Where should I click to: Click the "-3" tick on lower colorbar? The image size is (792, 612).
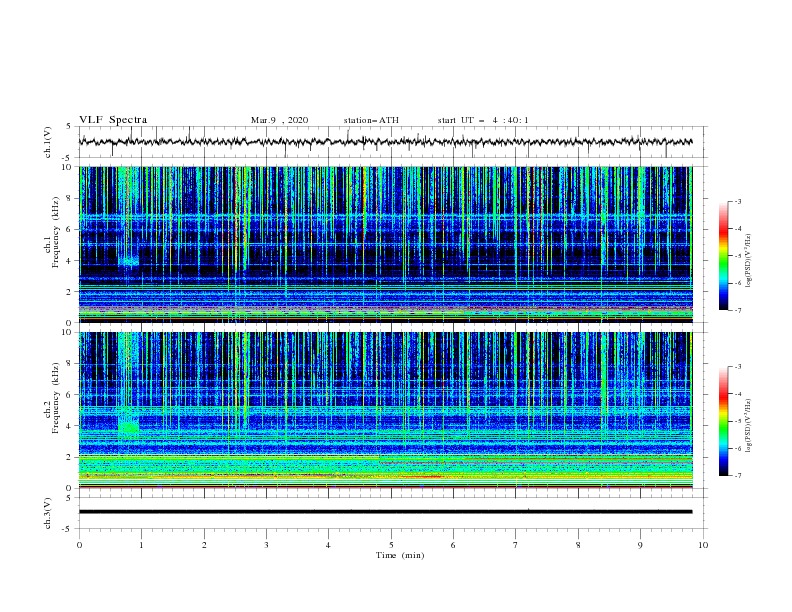click(737, 367)
